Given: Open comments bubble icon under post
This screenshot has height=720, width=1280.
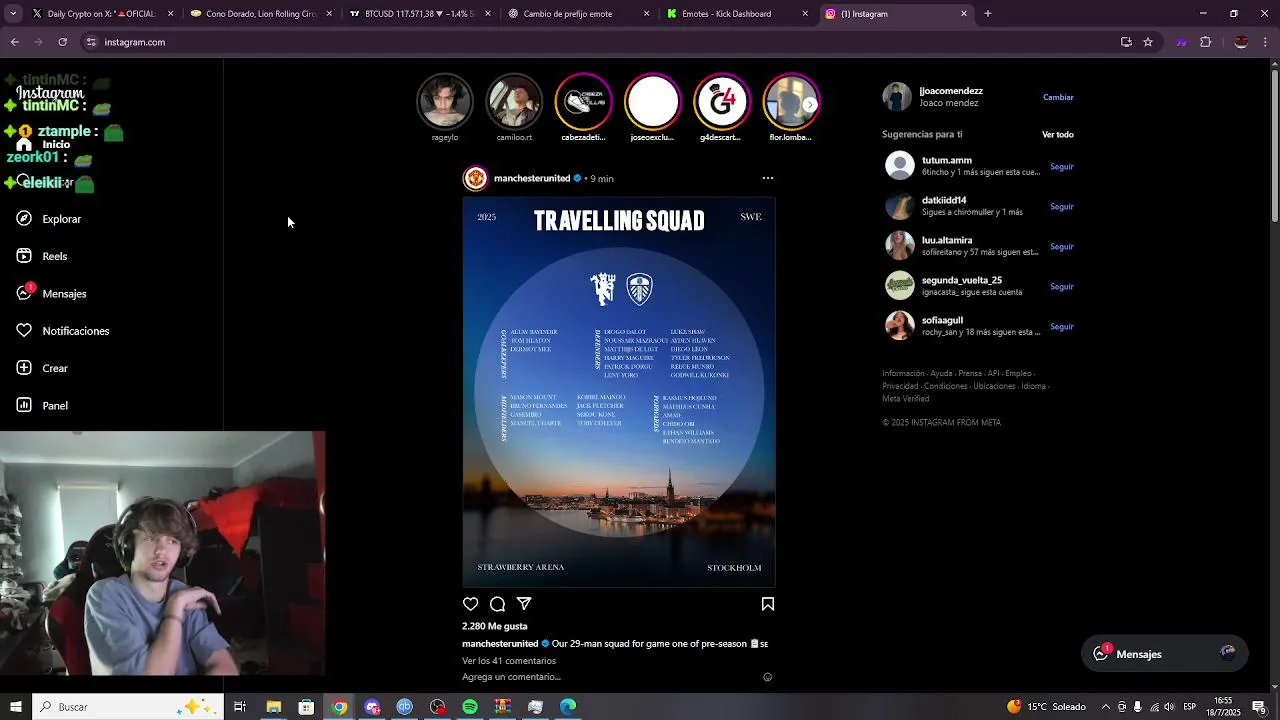Looking at the screenshot, I should click(497, 604).
